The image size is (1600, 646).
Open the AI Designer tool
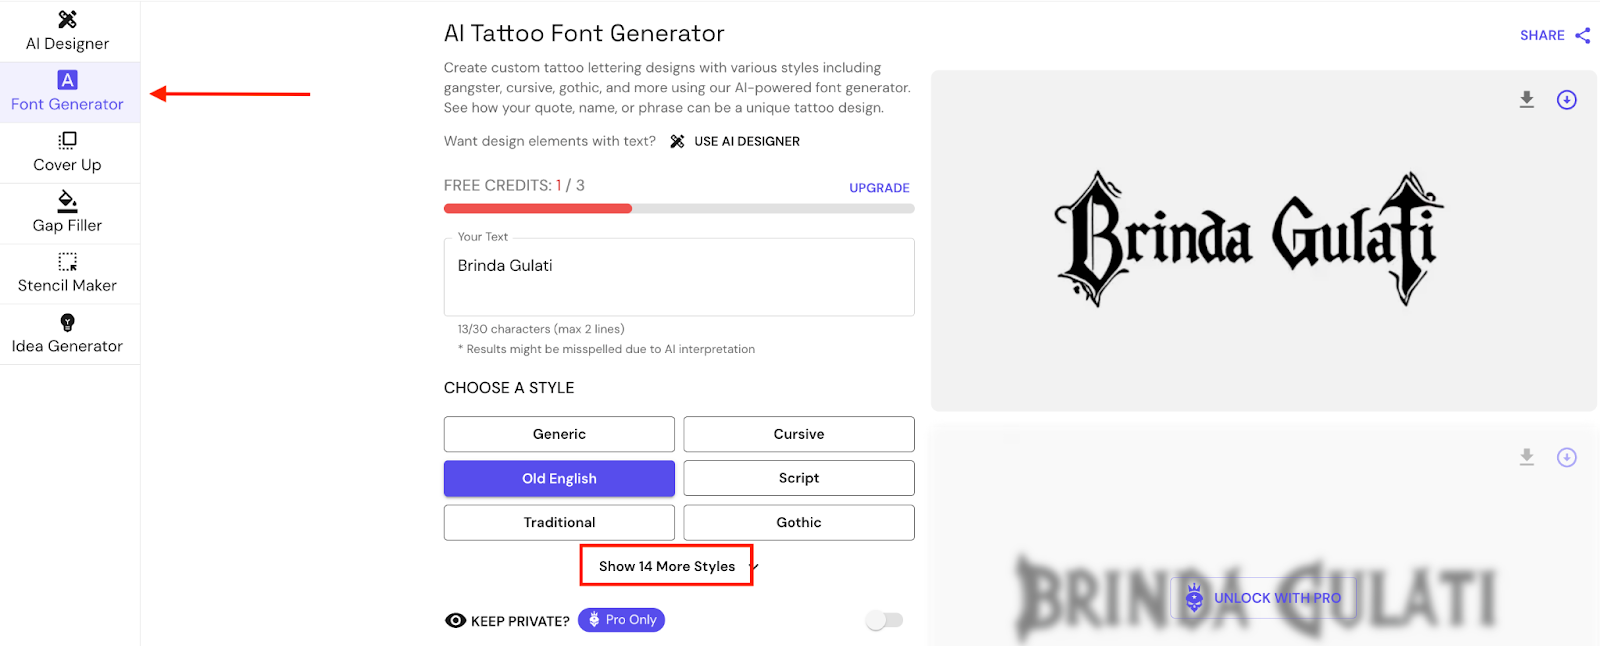point(70,31)
